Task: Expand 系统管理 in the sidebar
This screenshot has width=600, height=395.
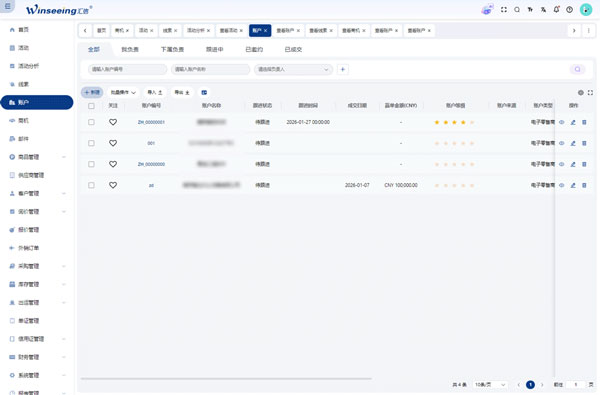Action: click(x=36, y=375)
